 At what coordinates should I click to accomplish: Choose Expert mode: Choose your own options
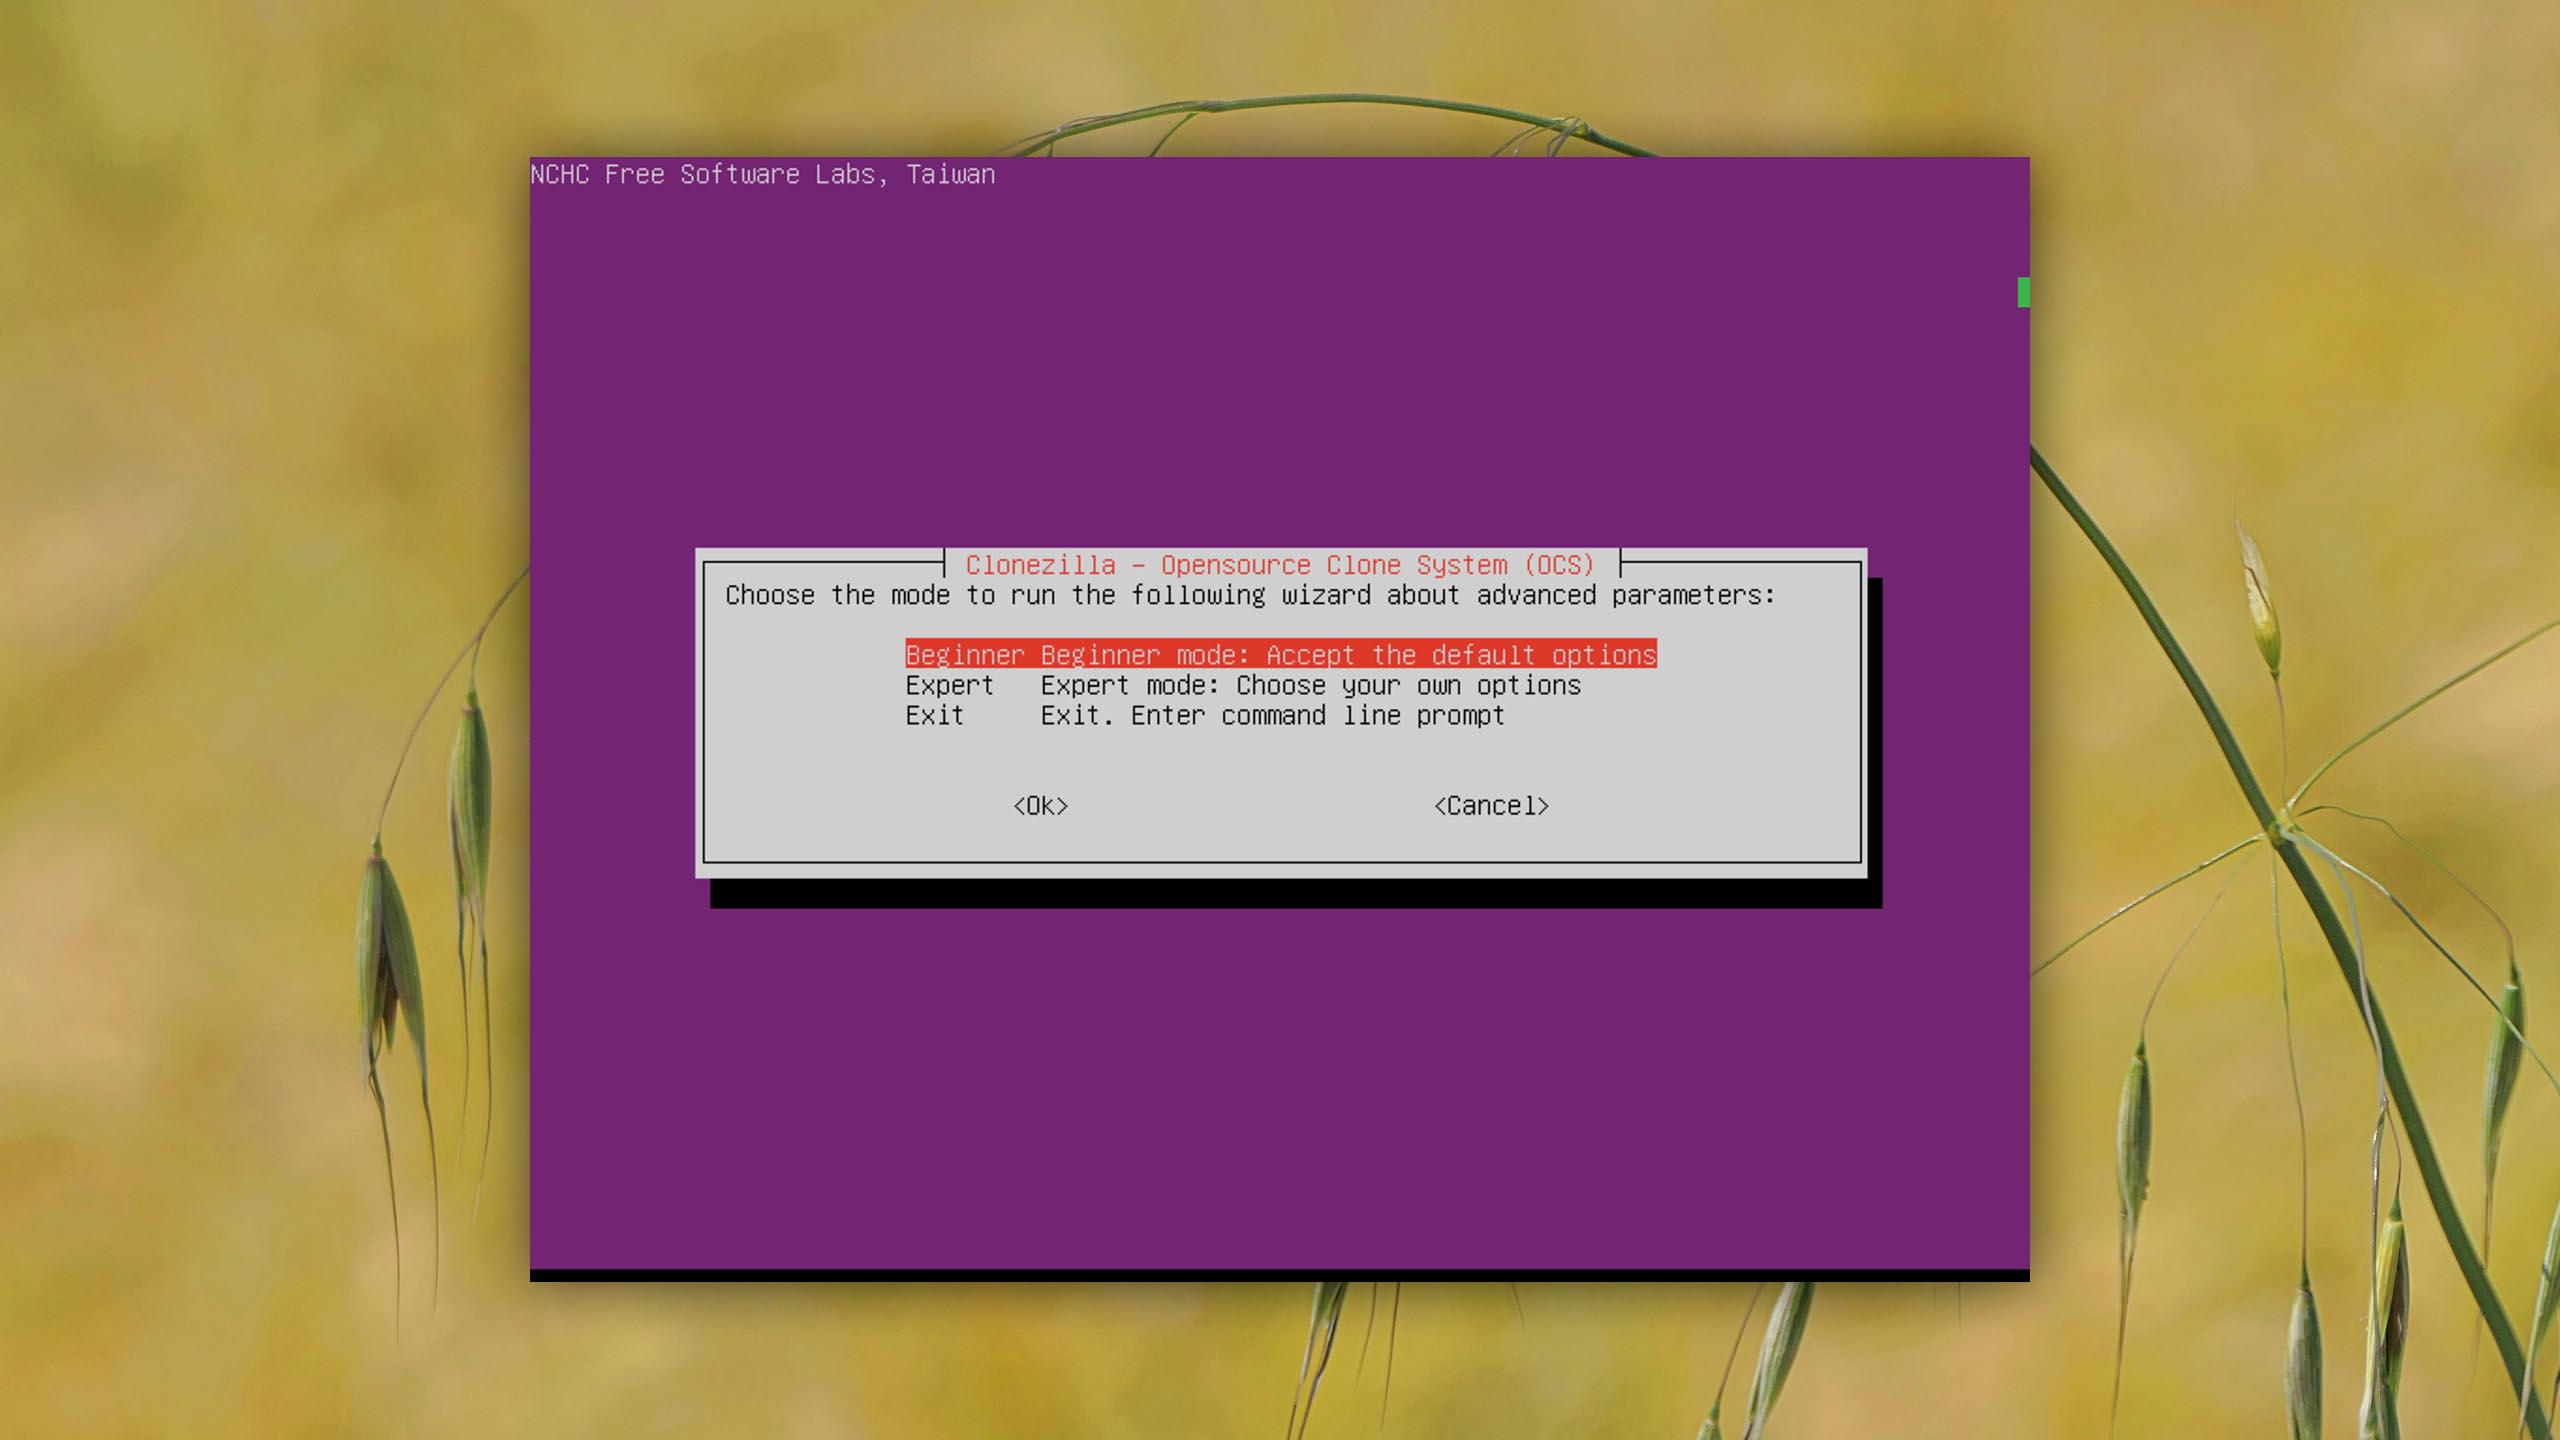point(1243,685)
